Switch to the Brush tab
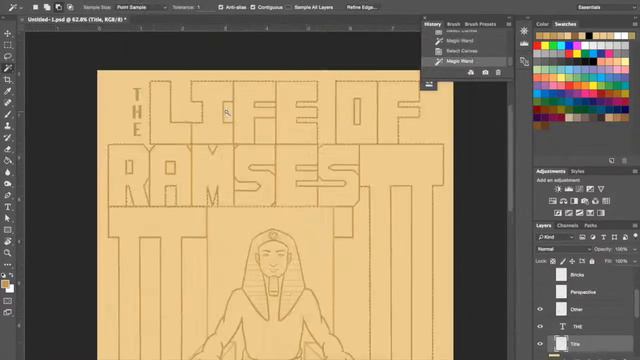The image size is (640, 360). [453, 24]
